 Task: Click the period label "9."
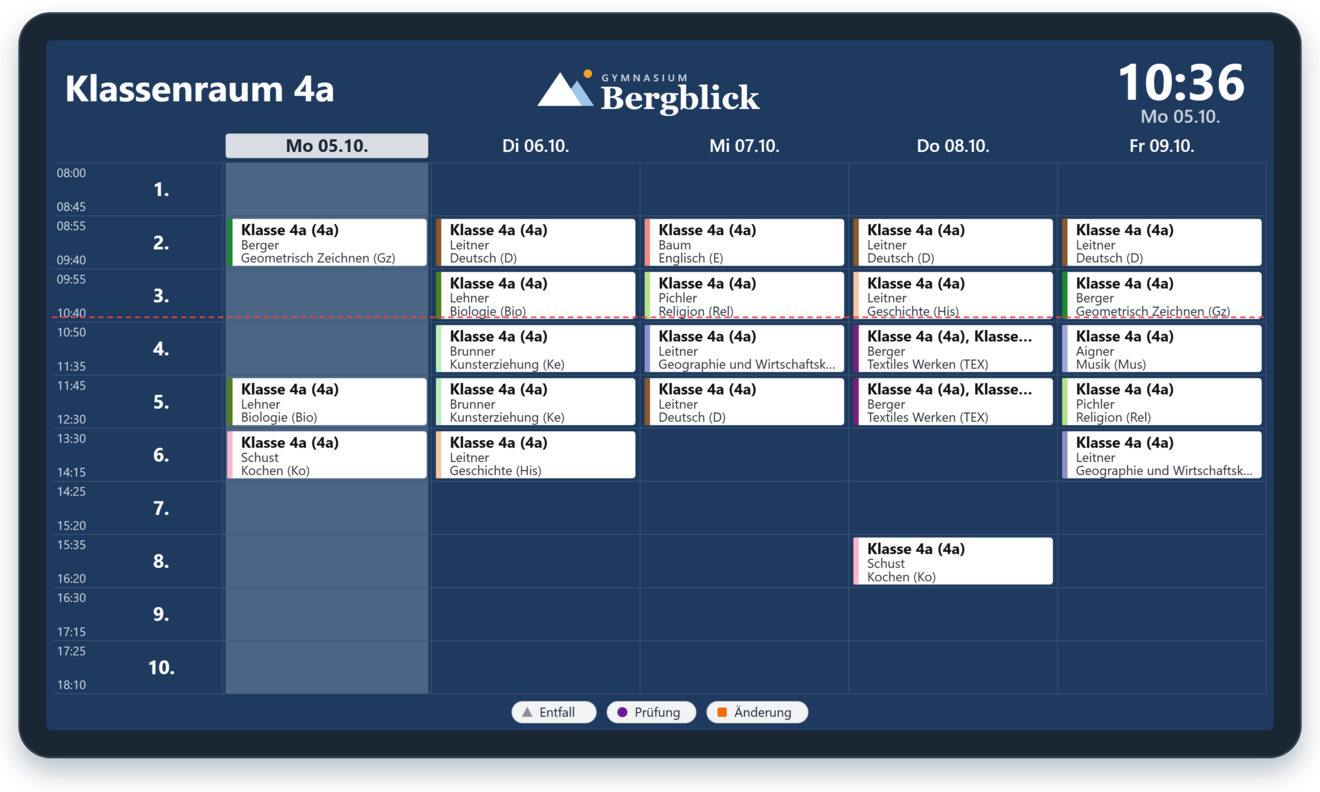161,615
